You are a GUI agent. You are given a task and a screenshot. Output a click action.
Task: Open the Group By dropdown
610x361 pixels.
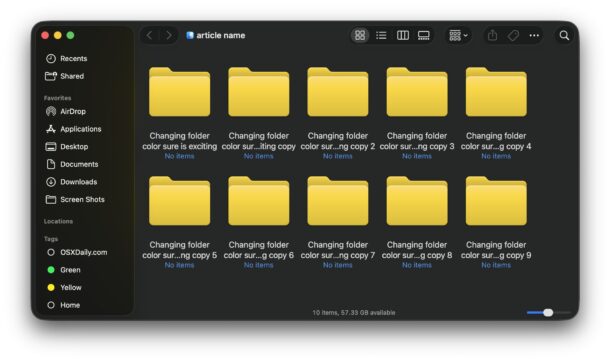[458, 35]
